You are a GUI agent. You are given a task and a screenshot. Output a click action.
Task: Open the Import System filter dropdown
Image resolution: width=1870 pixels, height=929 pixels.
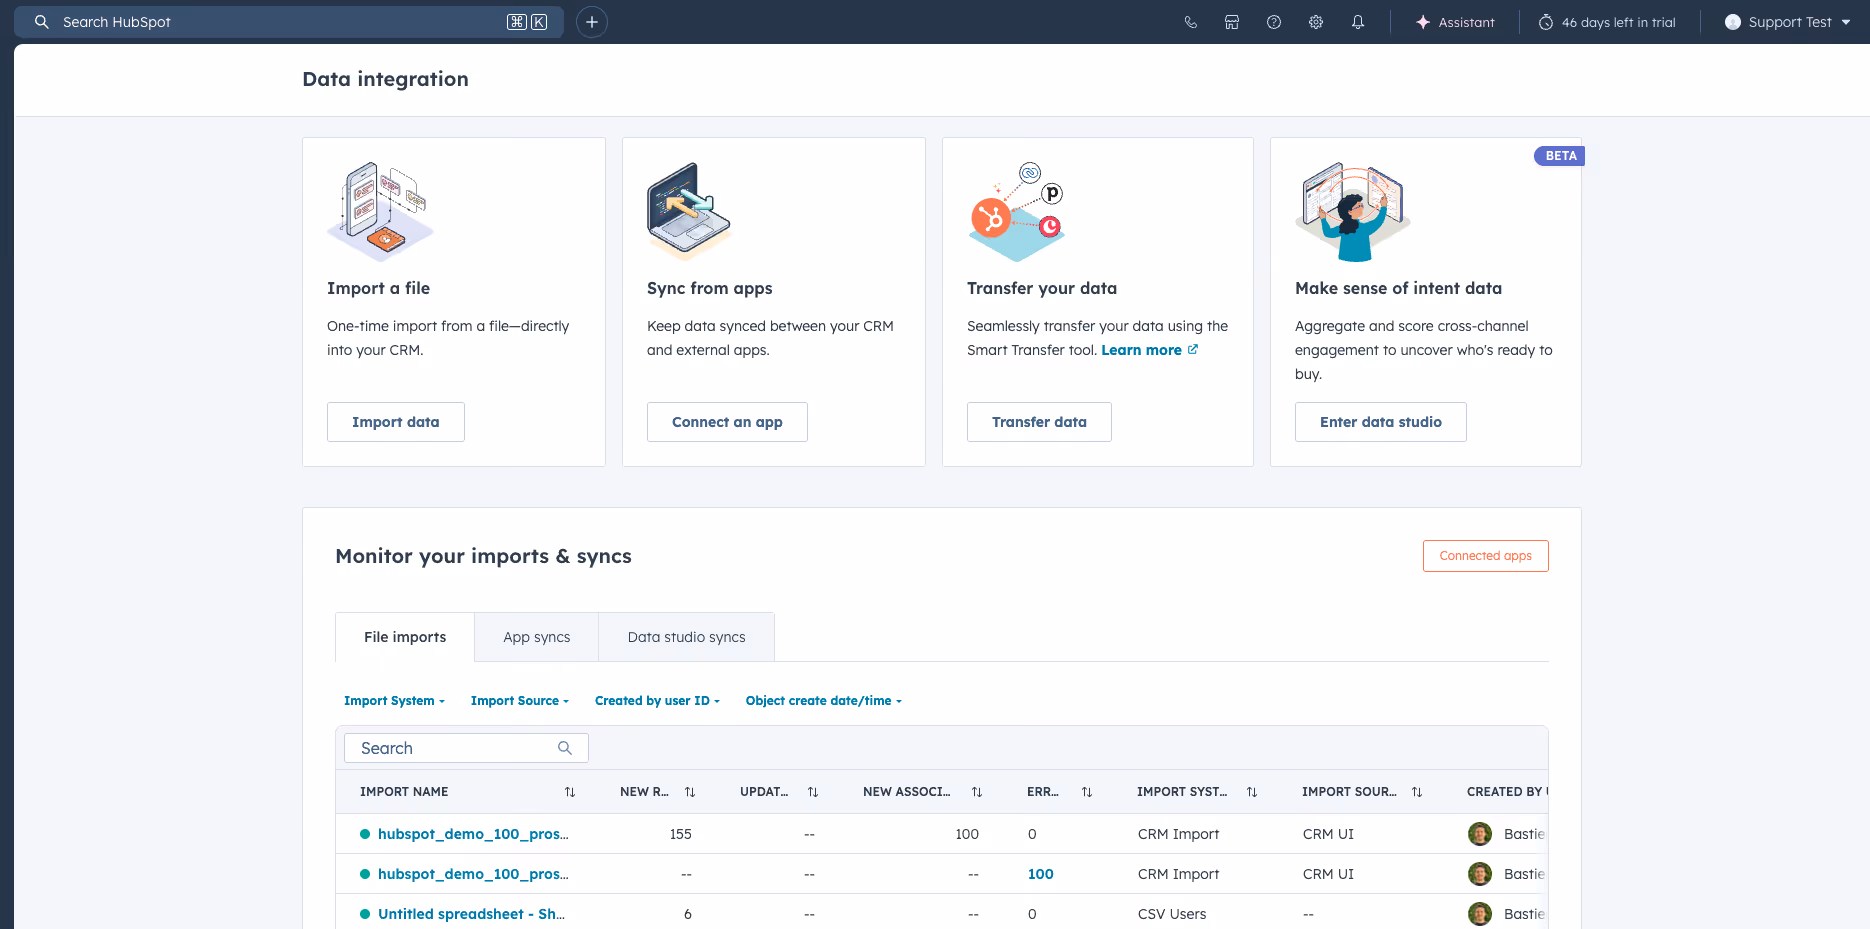[394, 700]
